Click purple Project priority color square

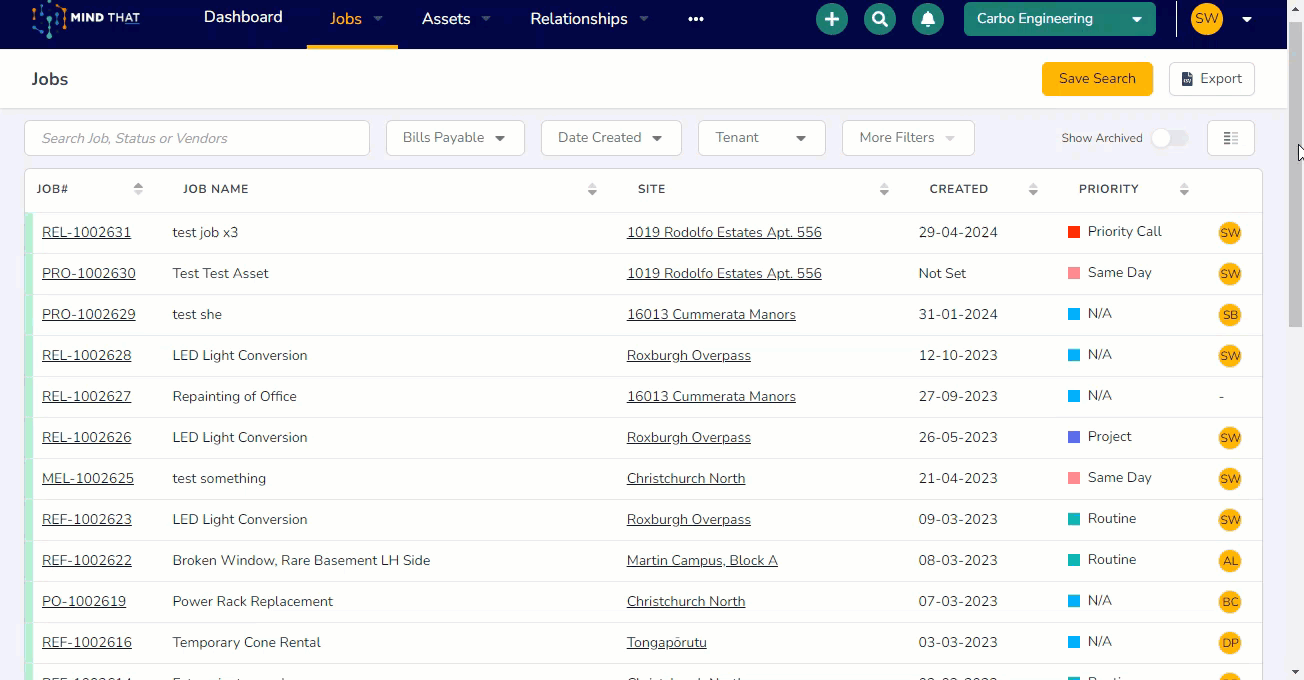pyautogui.click(x=1074, y=437)
